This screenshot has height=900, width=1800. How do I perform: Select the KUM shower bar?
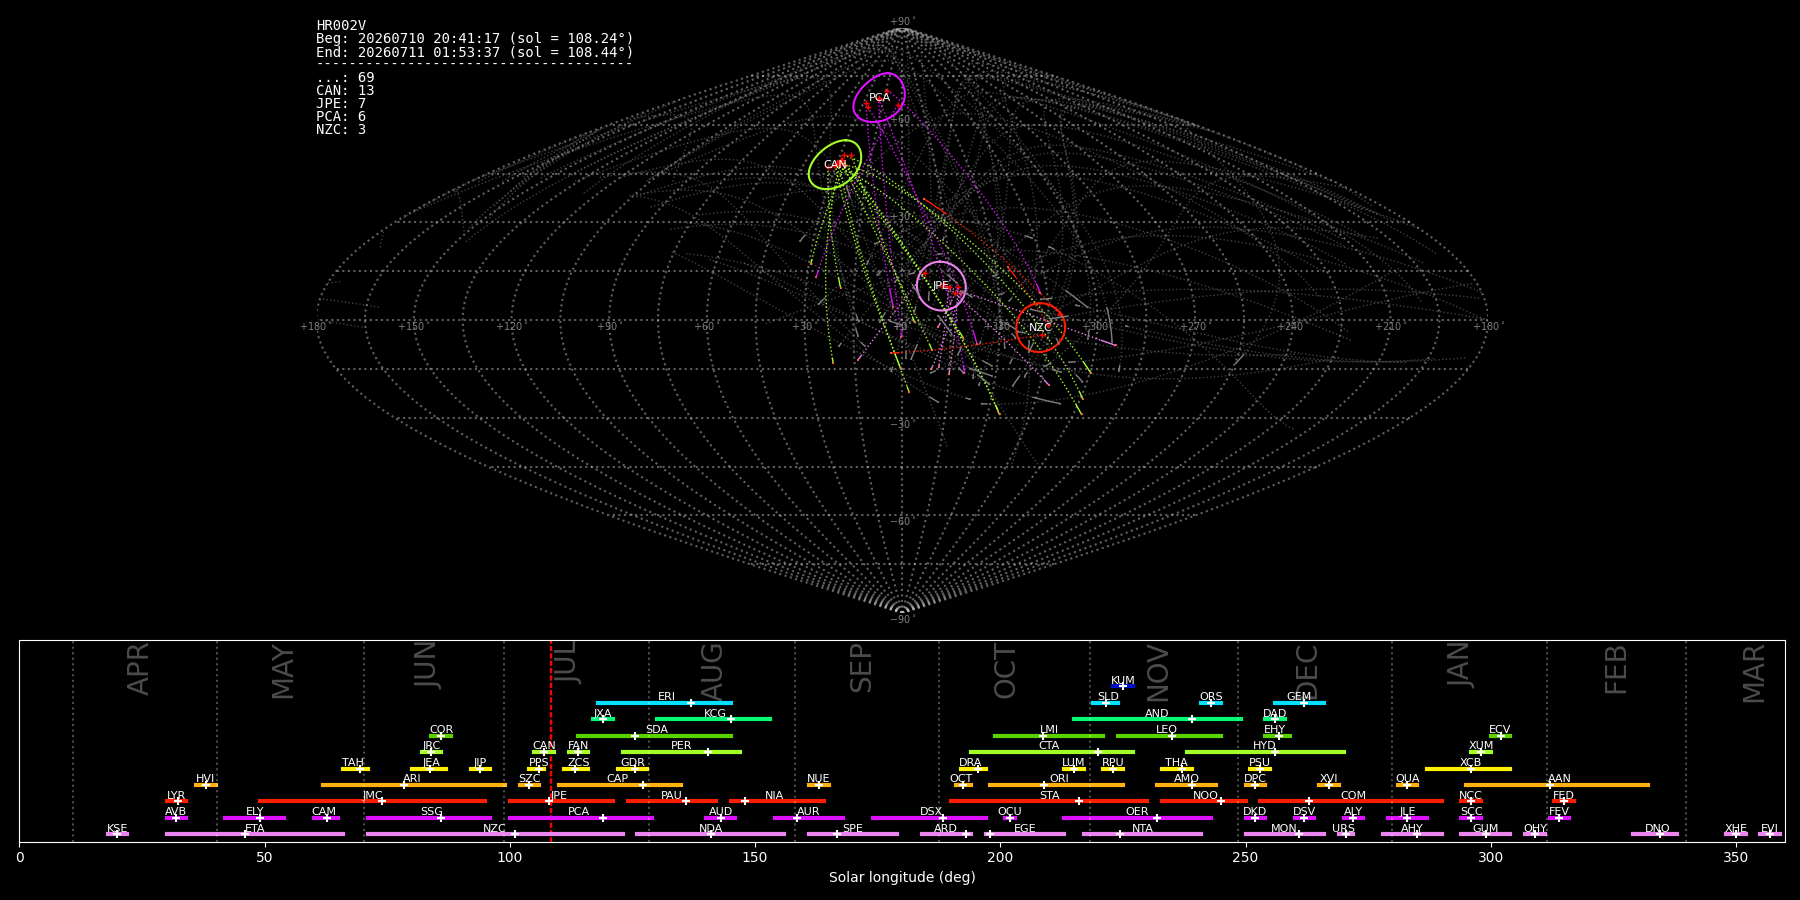pos(1123,686)
